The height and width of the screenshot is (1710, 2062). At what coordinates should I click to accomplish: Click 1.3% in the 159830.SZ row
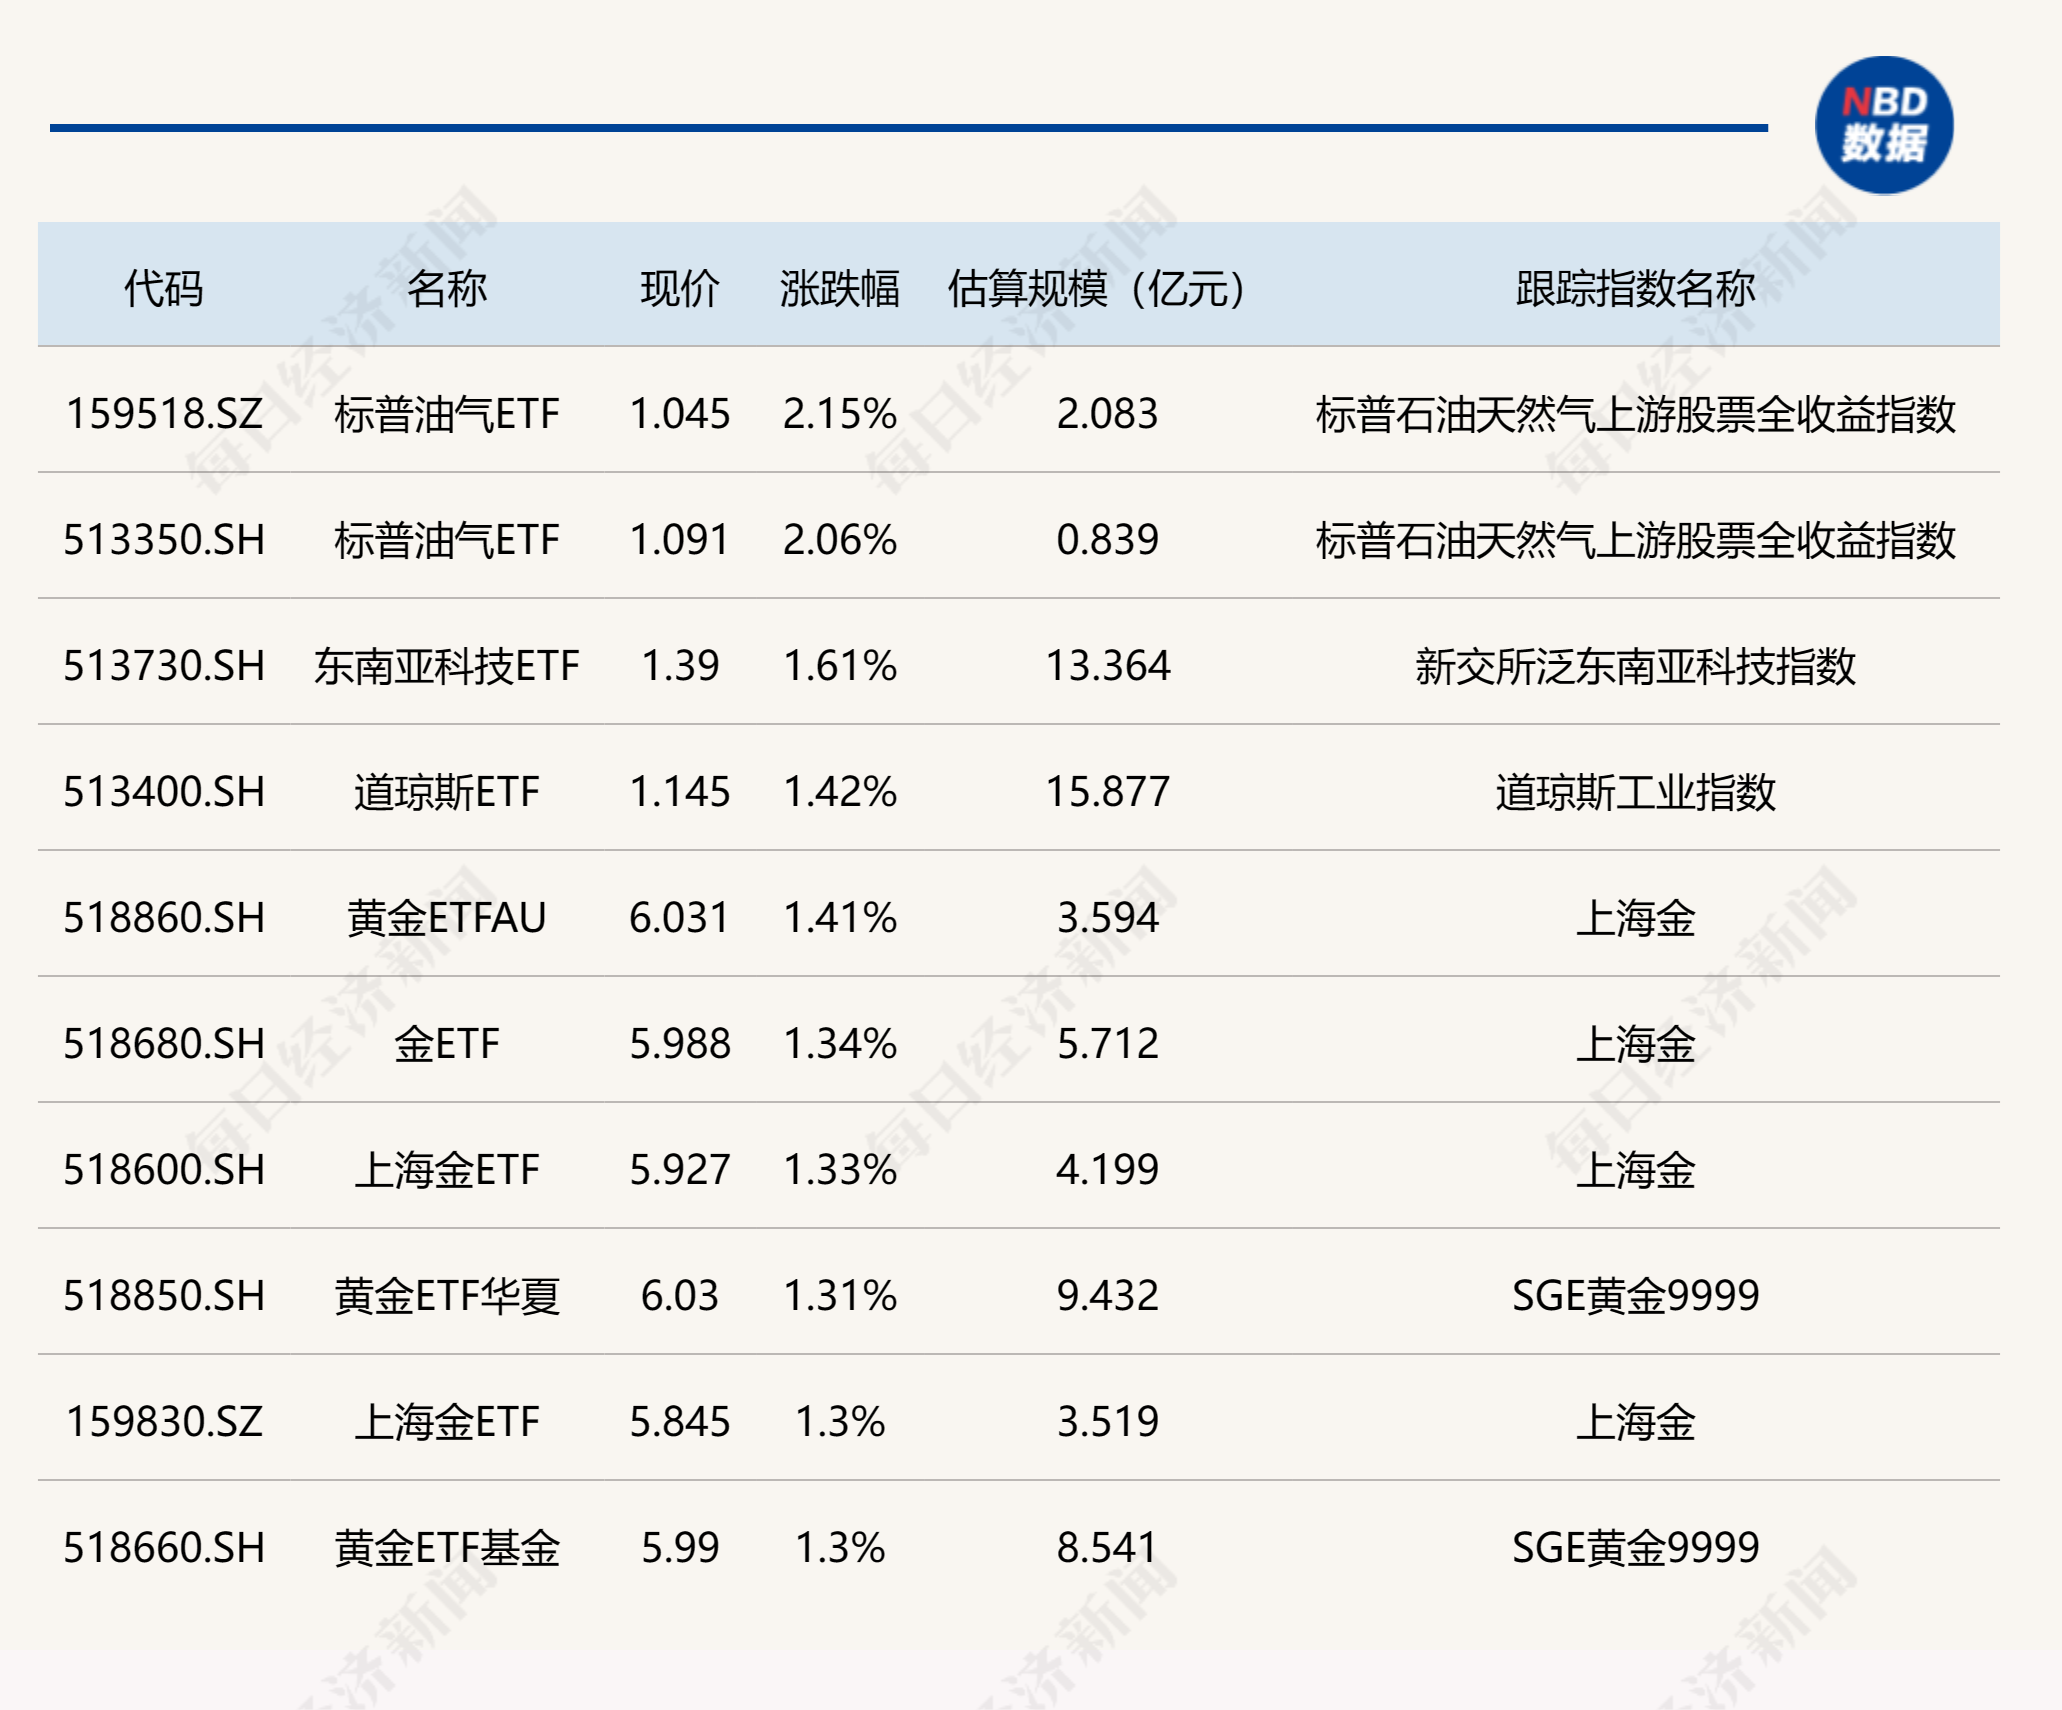point(840,1422)
